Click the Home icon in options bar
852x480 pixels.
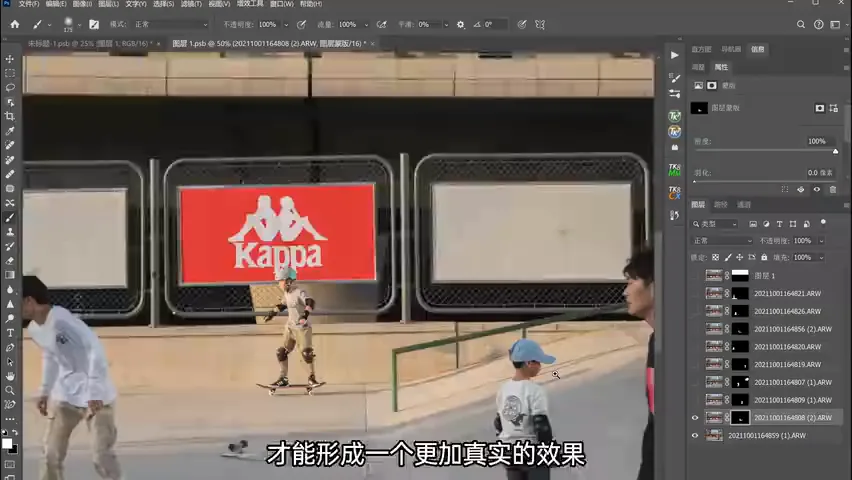pos(15,24)
